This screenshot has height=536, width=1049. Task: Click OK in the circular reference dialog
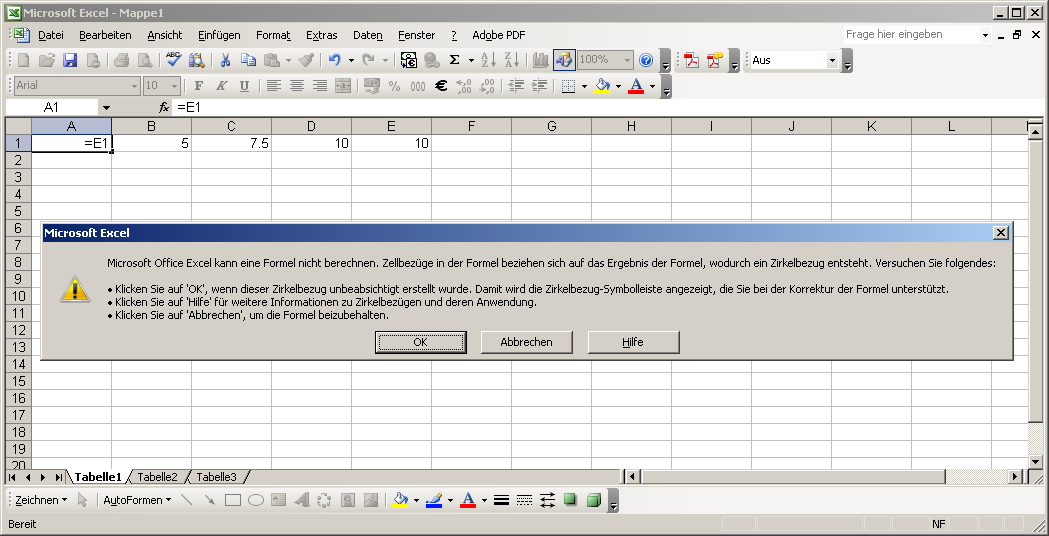[420, 342]
